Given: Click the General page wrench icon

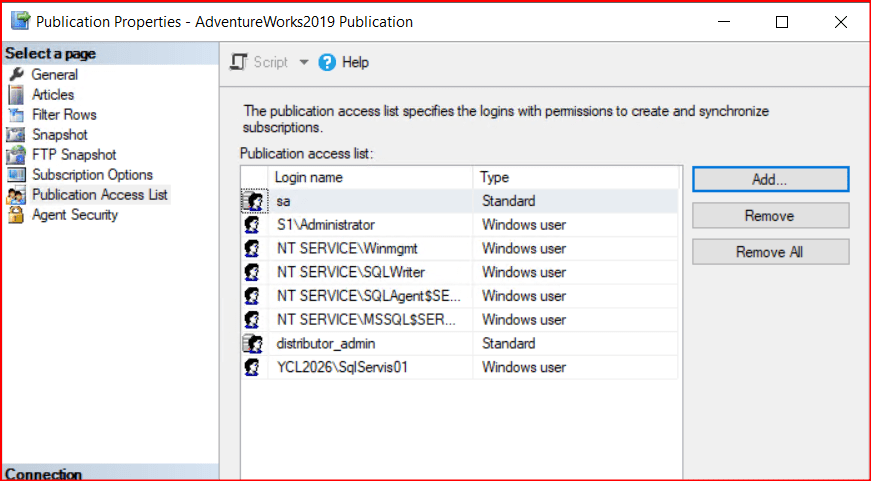Looking at the screenshot, I should pyautogui.click(x=15, y=75).
